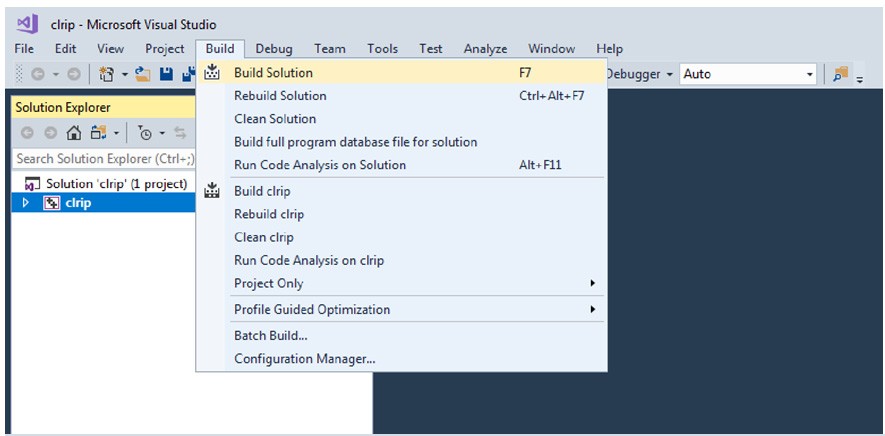This screenshot has width=885, height=436.
Task: Open the Debug menu
Action: click(274, 48)
